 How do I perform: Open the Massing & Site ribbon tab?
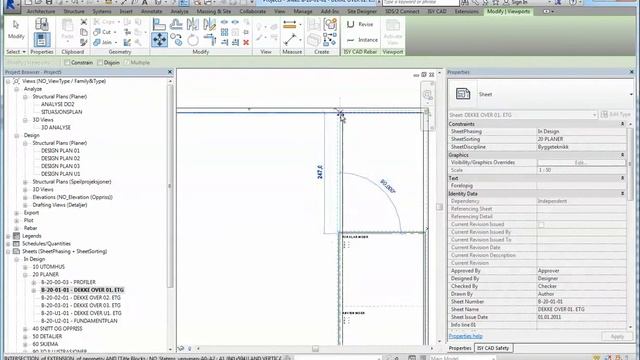point(214,11)
